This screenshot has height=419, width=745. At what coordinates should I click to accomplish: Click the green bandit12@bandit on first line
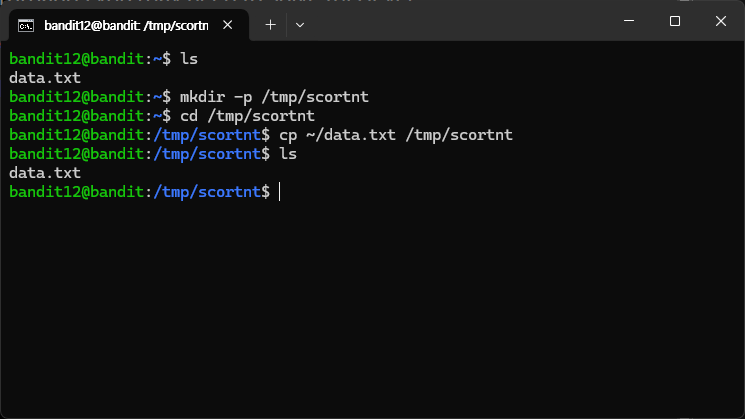(76, 59)
